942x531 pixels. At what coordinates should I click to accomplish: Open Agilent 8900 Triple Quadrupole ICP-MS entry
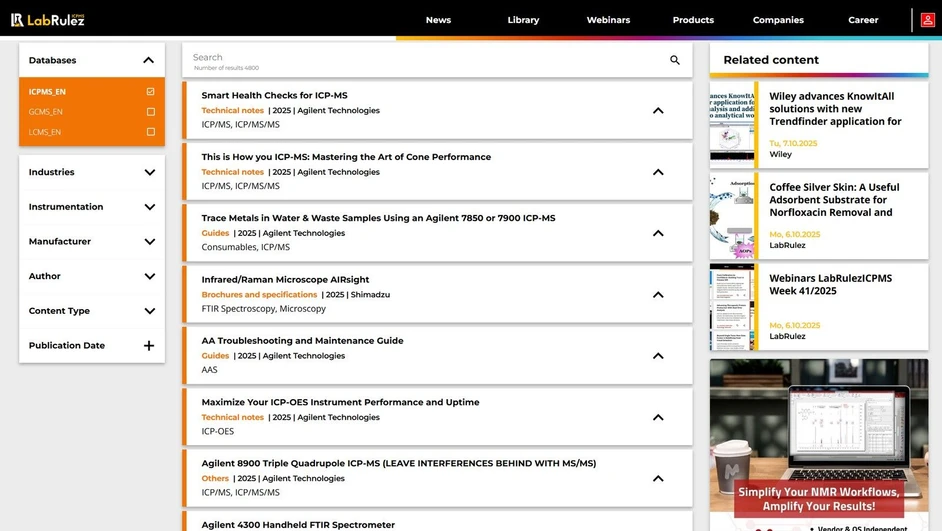[x=398, y=463]
